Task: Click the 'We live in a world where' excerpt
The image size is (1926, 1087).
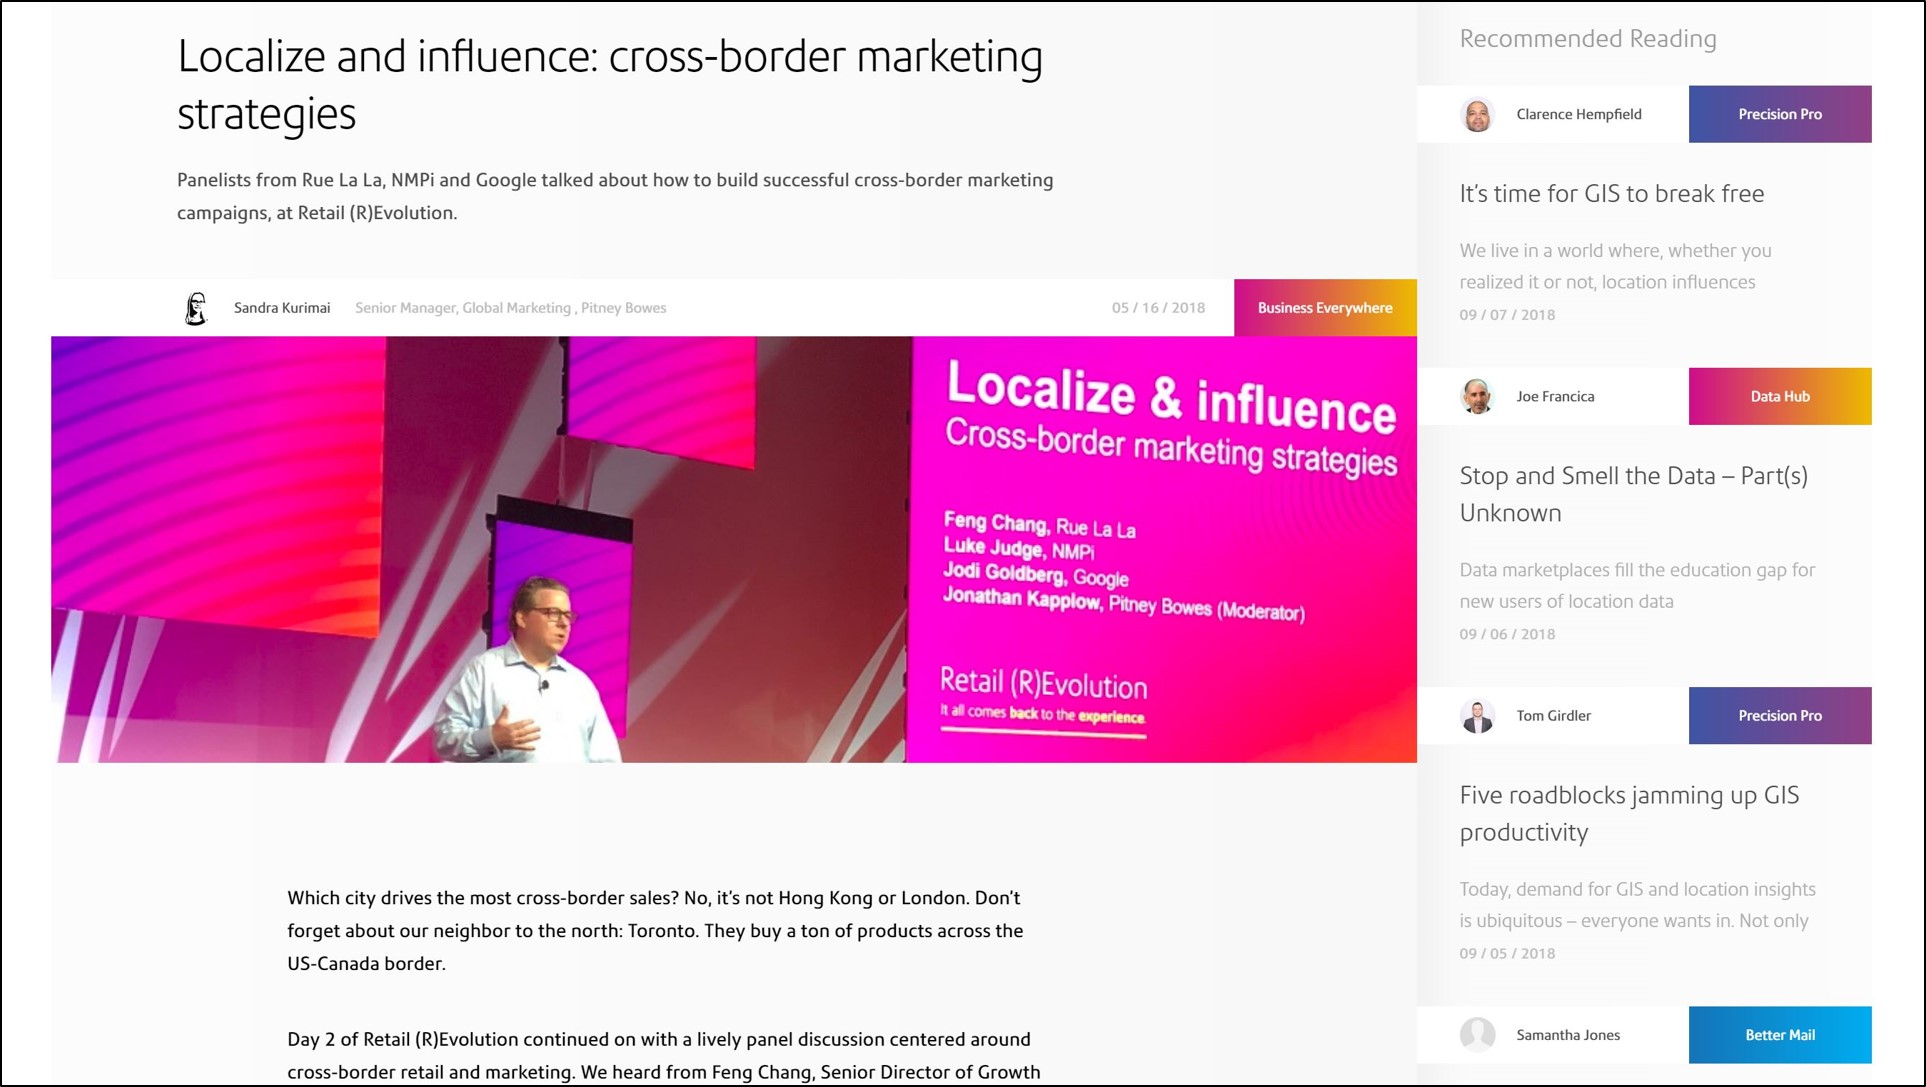Action: click(1615, 266)
